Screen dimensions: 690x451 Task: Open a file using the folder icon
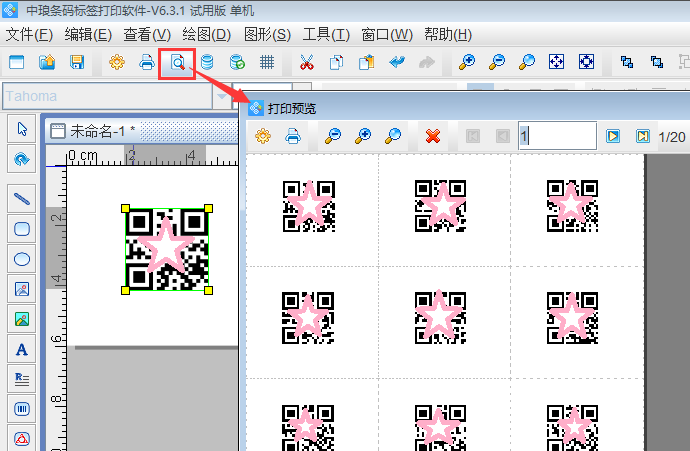click(x=47, y=62)
